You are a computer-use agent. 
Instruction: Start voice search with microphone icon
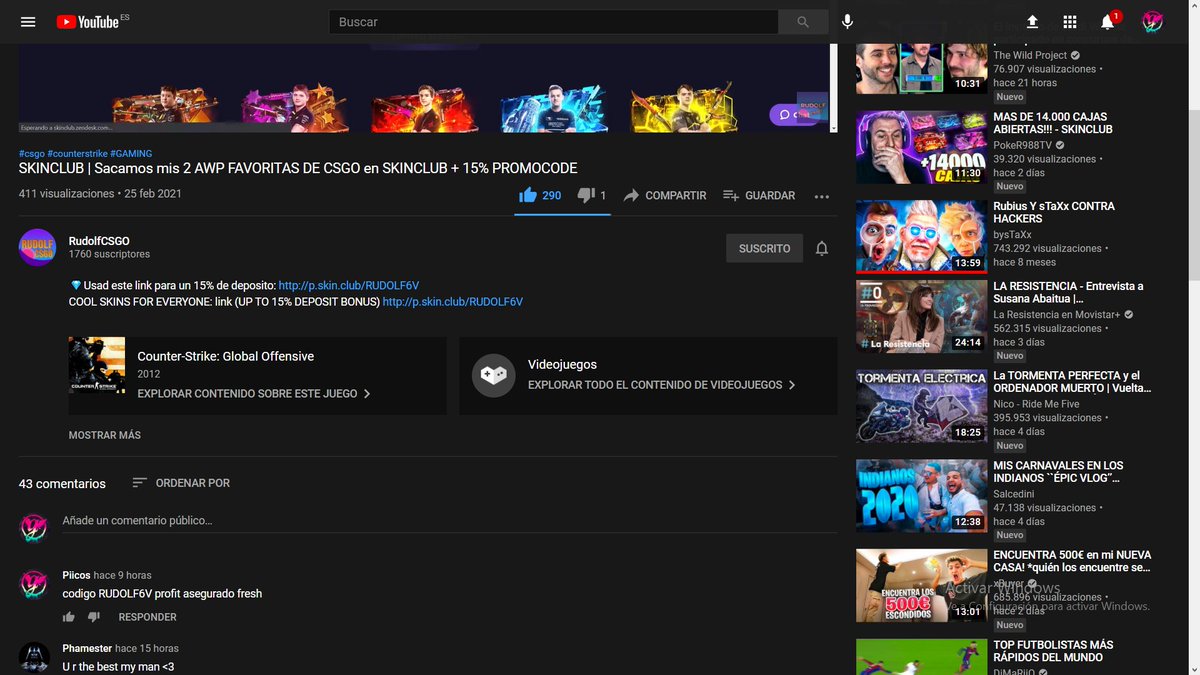click(x=848, y=22)
